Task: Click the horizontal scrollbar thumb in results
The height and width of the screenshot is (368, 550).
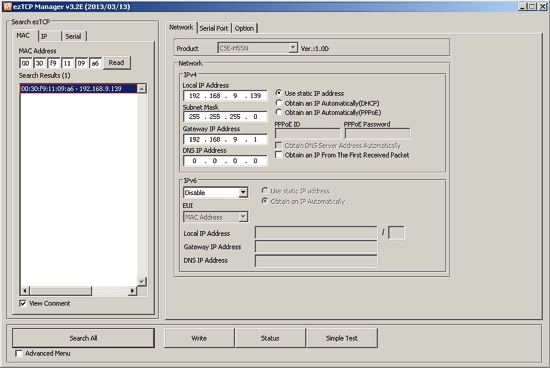Action: pyautogui.click(x=61, y=290)
